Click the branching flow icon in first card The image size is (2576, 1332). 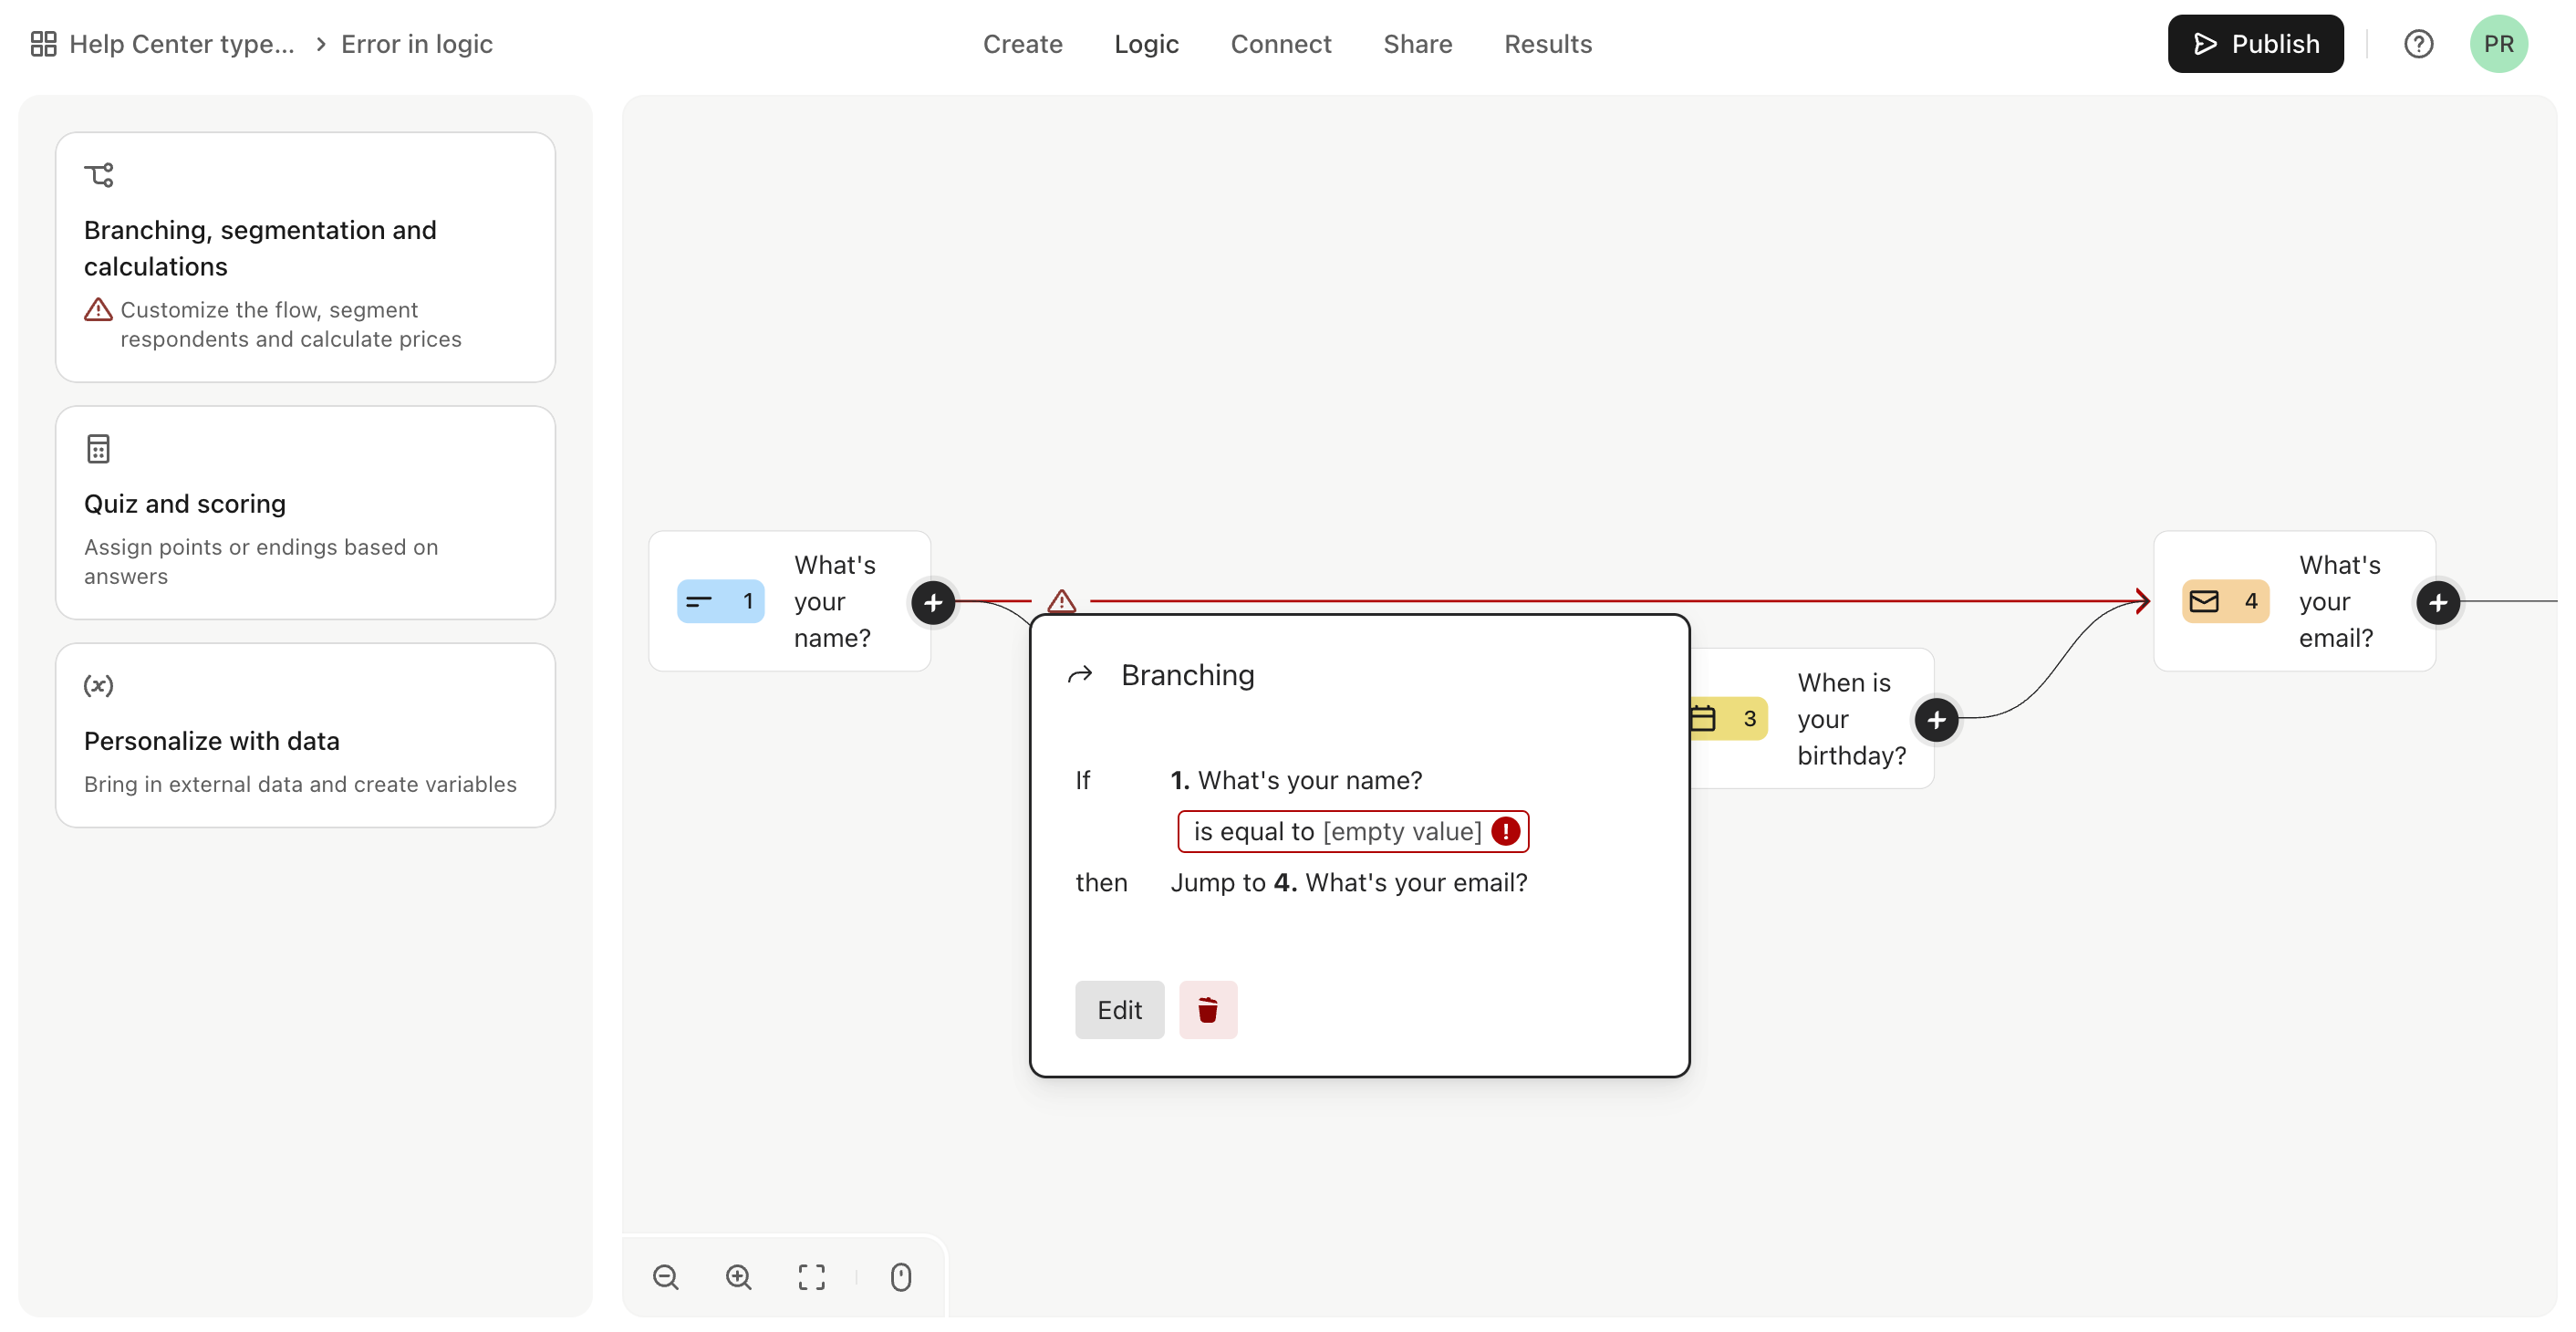click(x=99, y=175)
